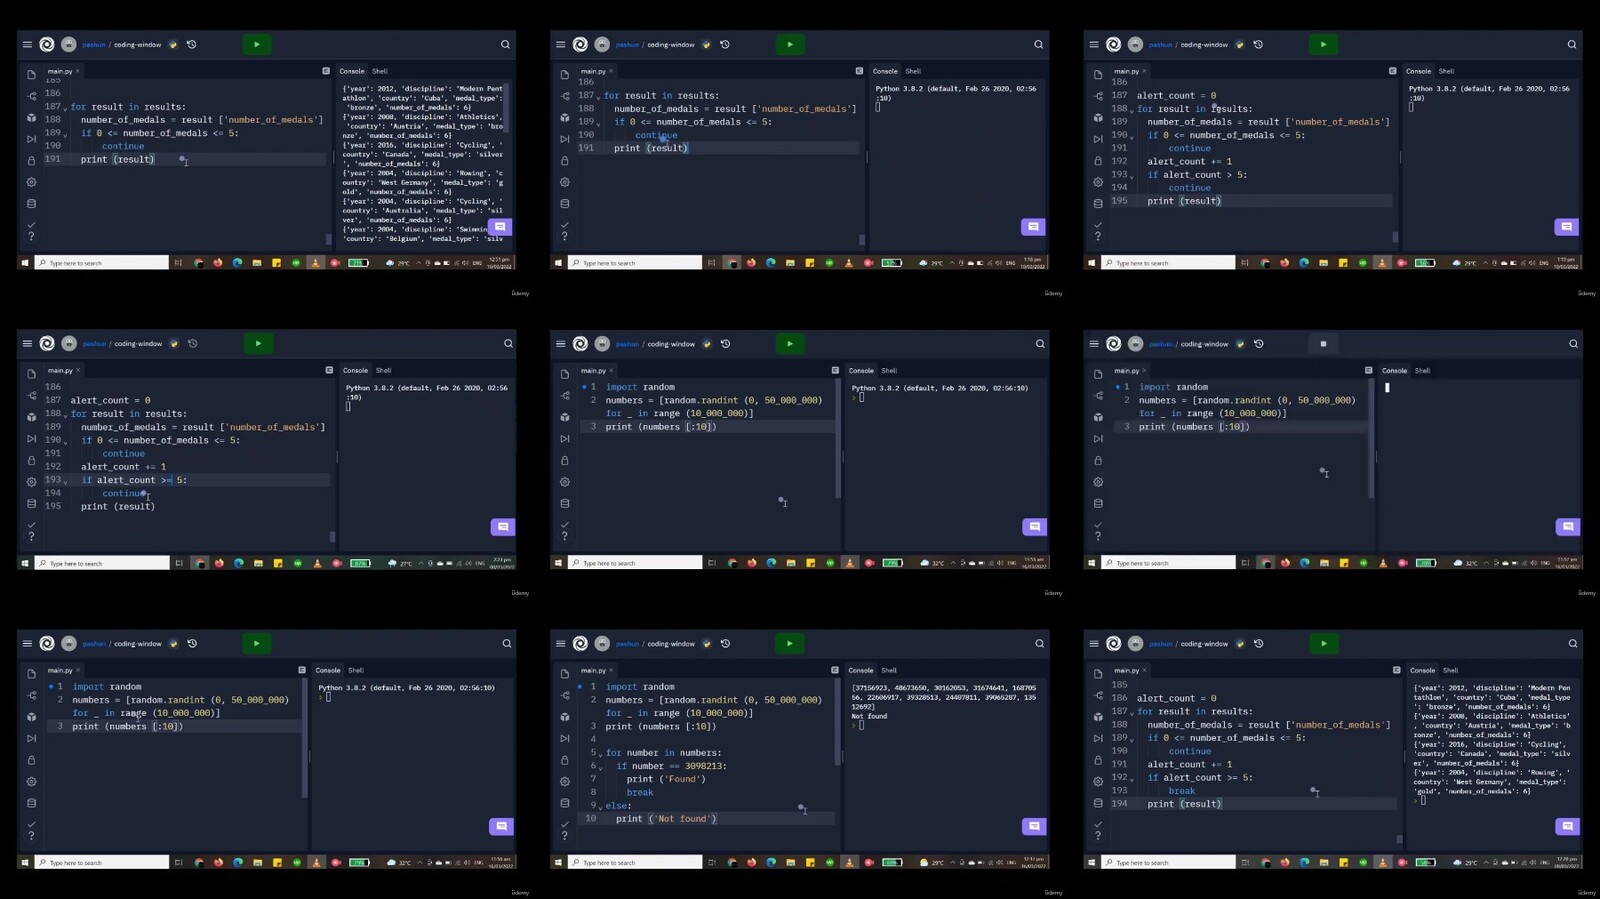This screenshot has height=899, width=1600.
Task: Open Debugger icon in 'alert_count > 5' window
Action: (x=1098, y=139)
